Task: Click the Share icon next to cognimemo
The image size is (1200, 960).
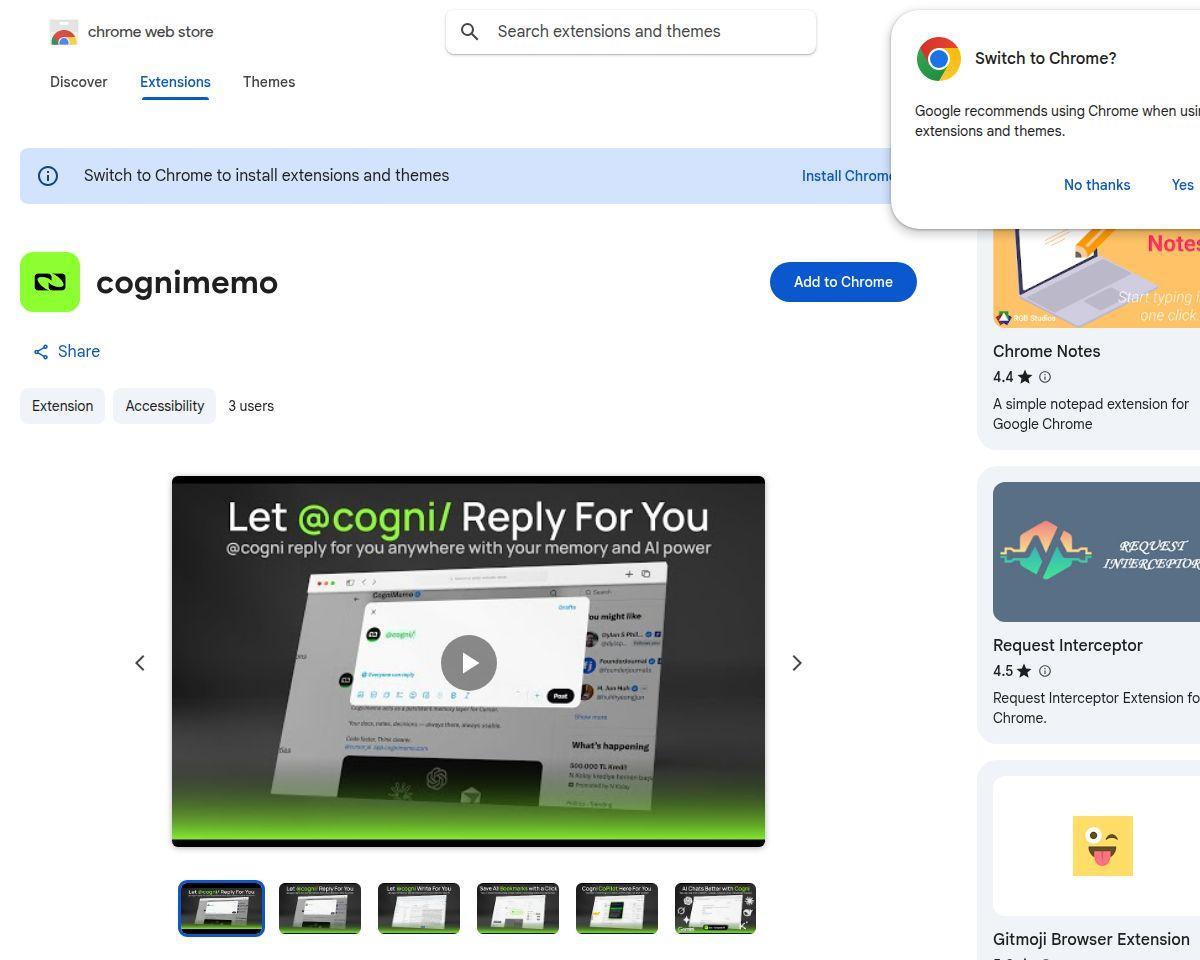Action: 41,352
